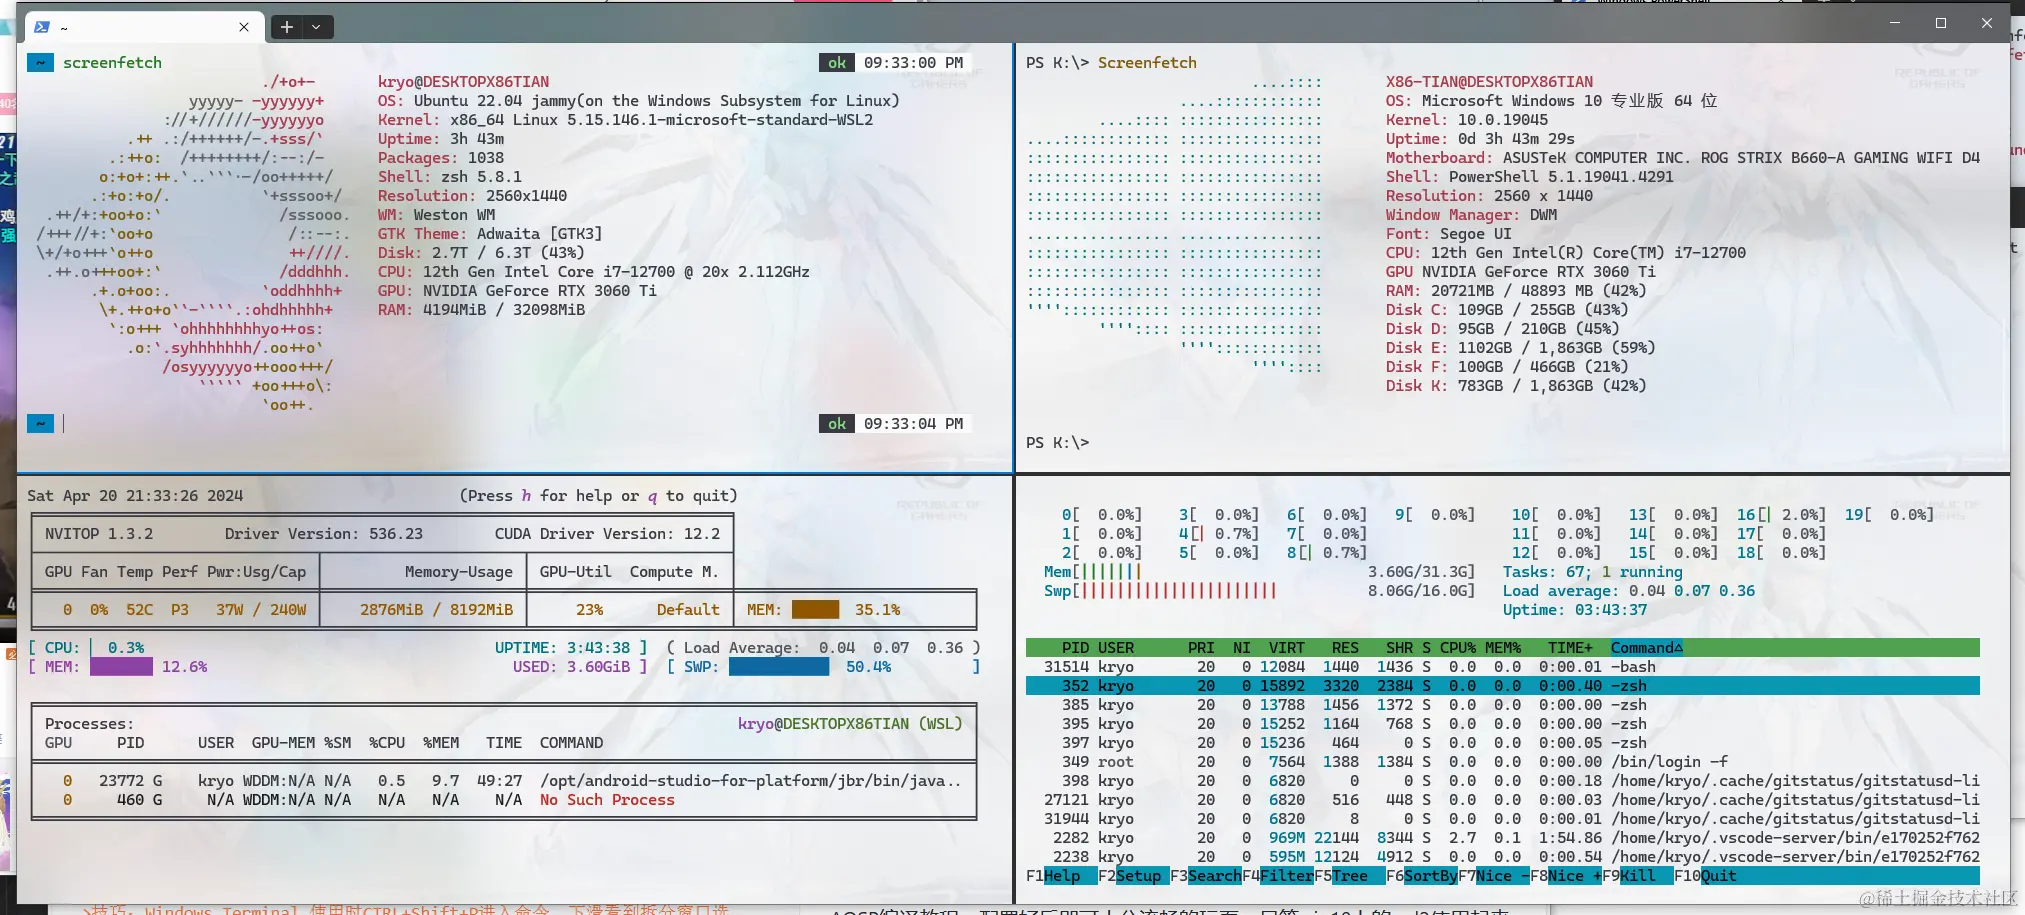Image resolution: width=2025 pixels, height=915 pixels.
Task: Click the F6 SortBy button in htop
Action: click(1422, 876)
